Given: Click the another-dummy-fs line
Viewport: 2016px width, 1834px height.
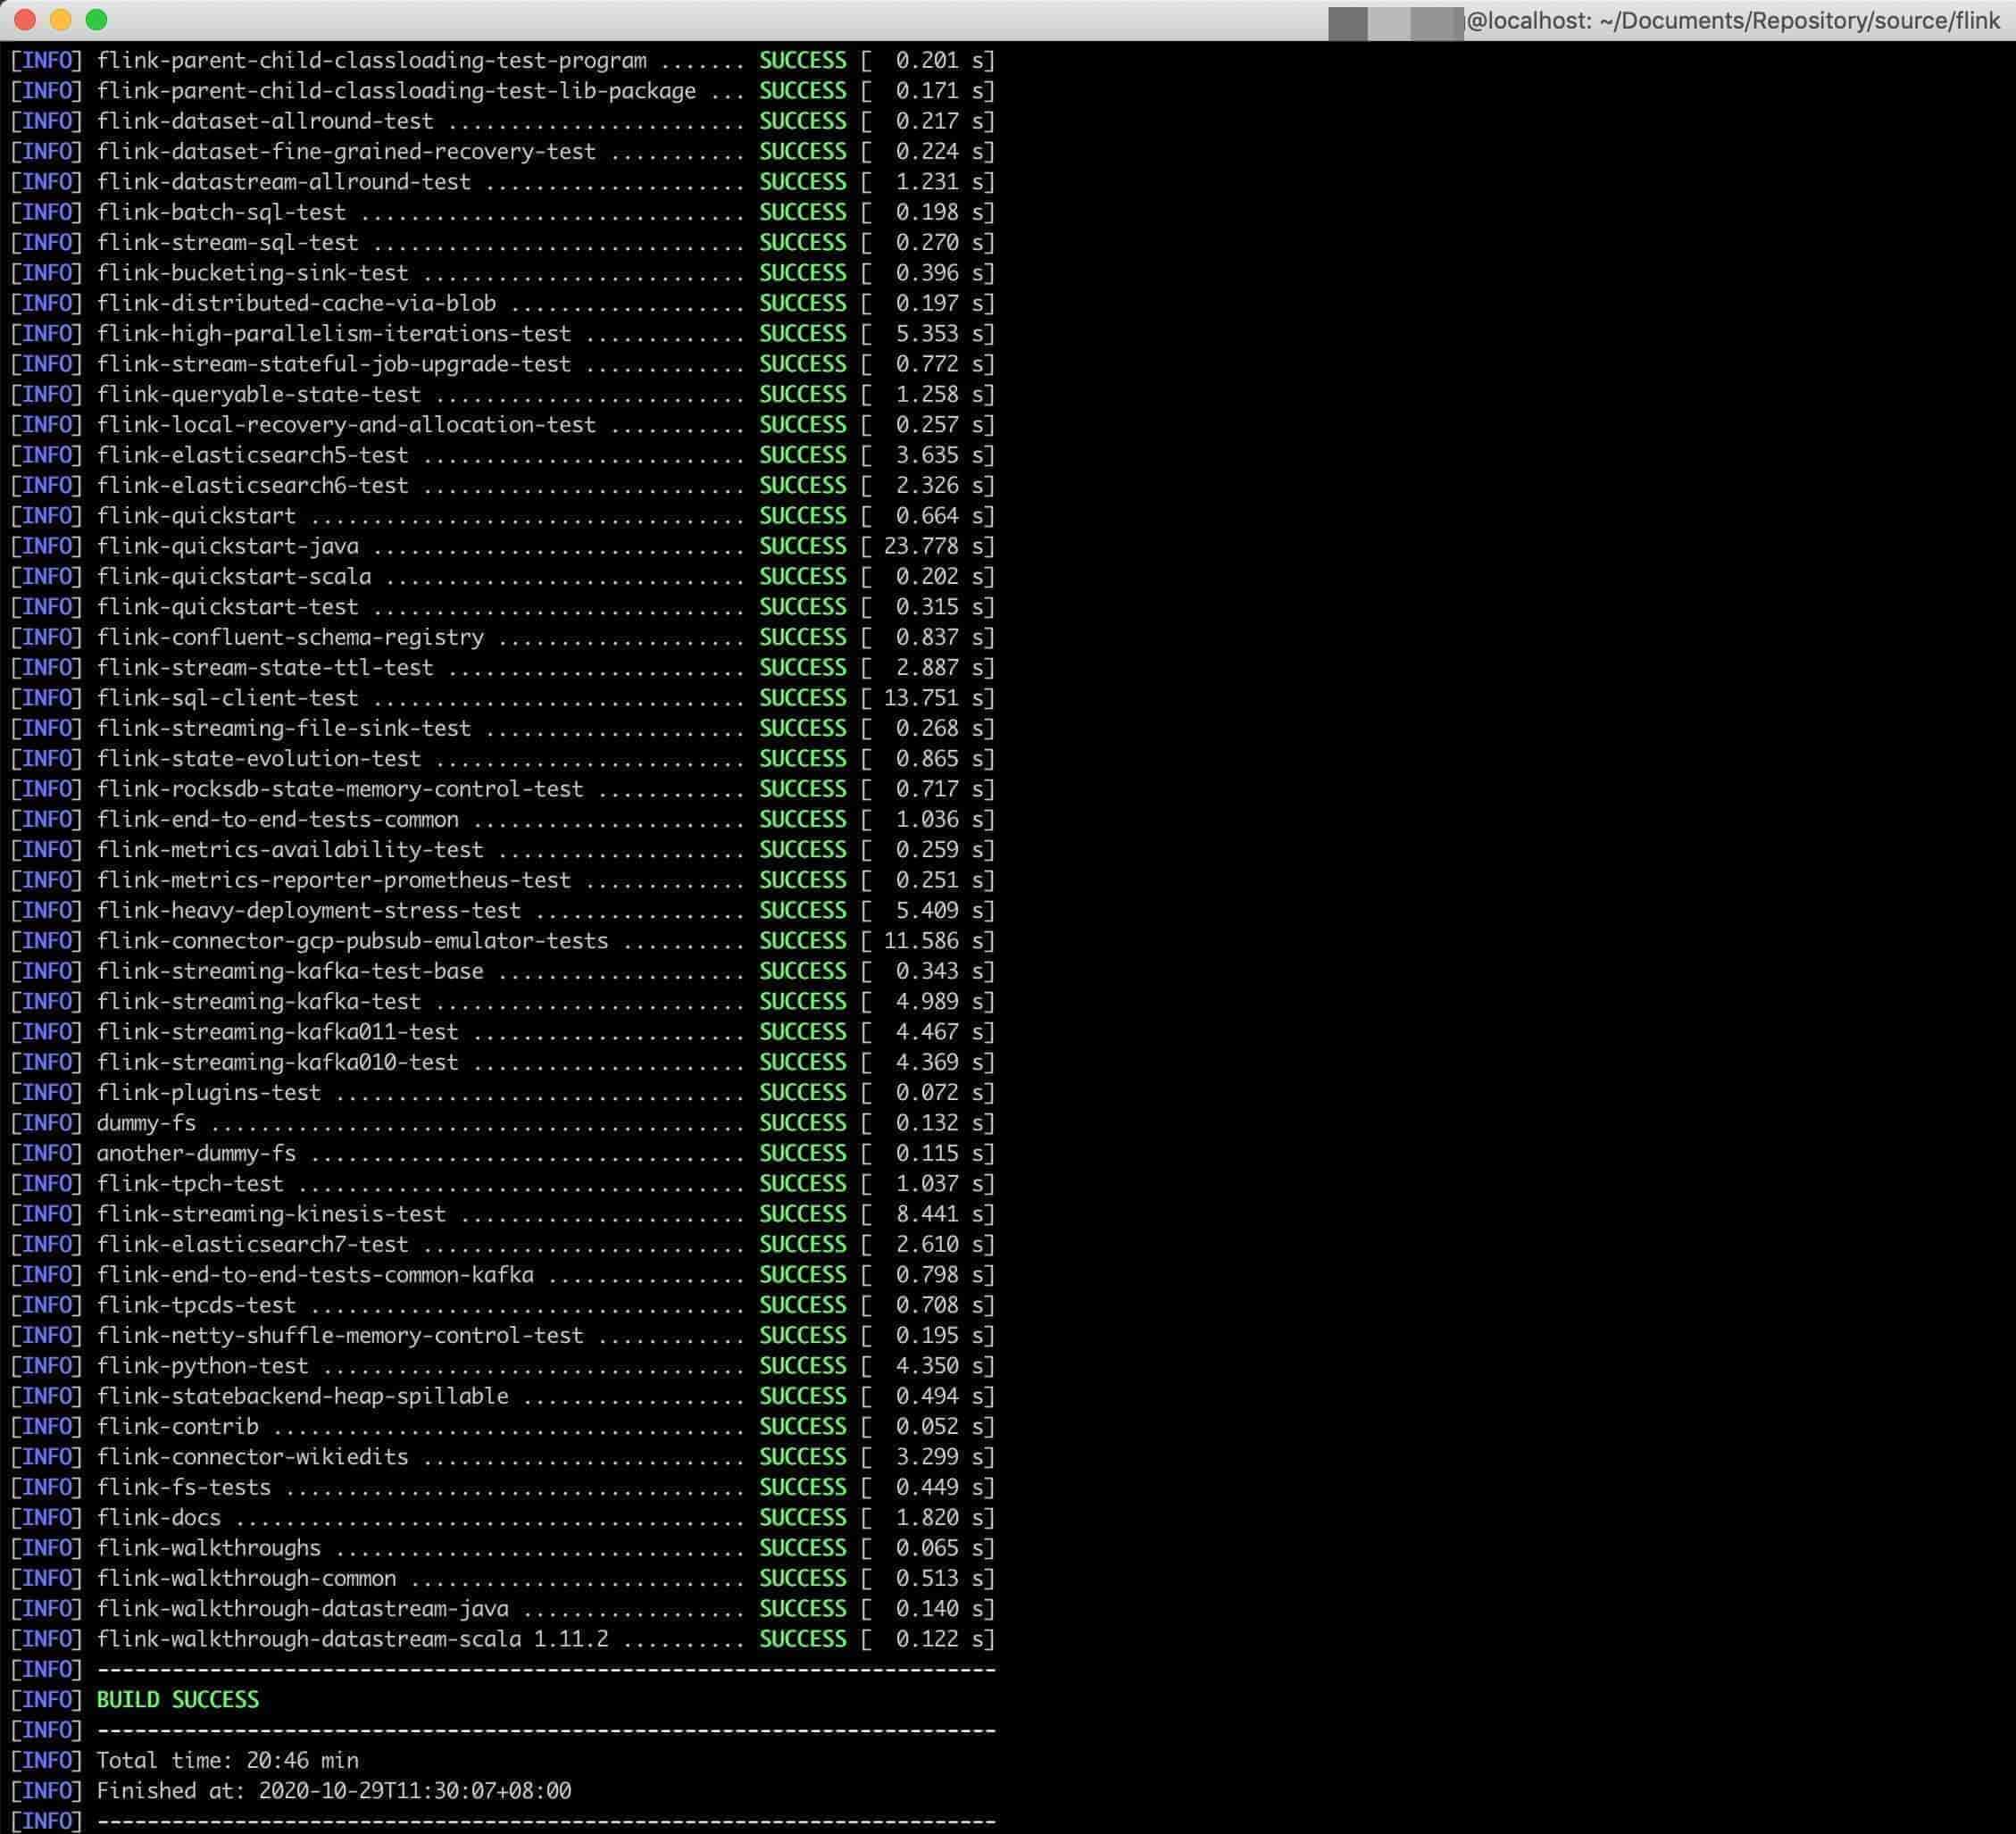Looking at the screenshot, I should coord(503,1153).
